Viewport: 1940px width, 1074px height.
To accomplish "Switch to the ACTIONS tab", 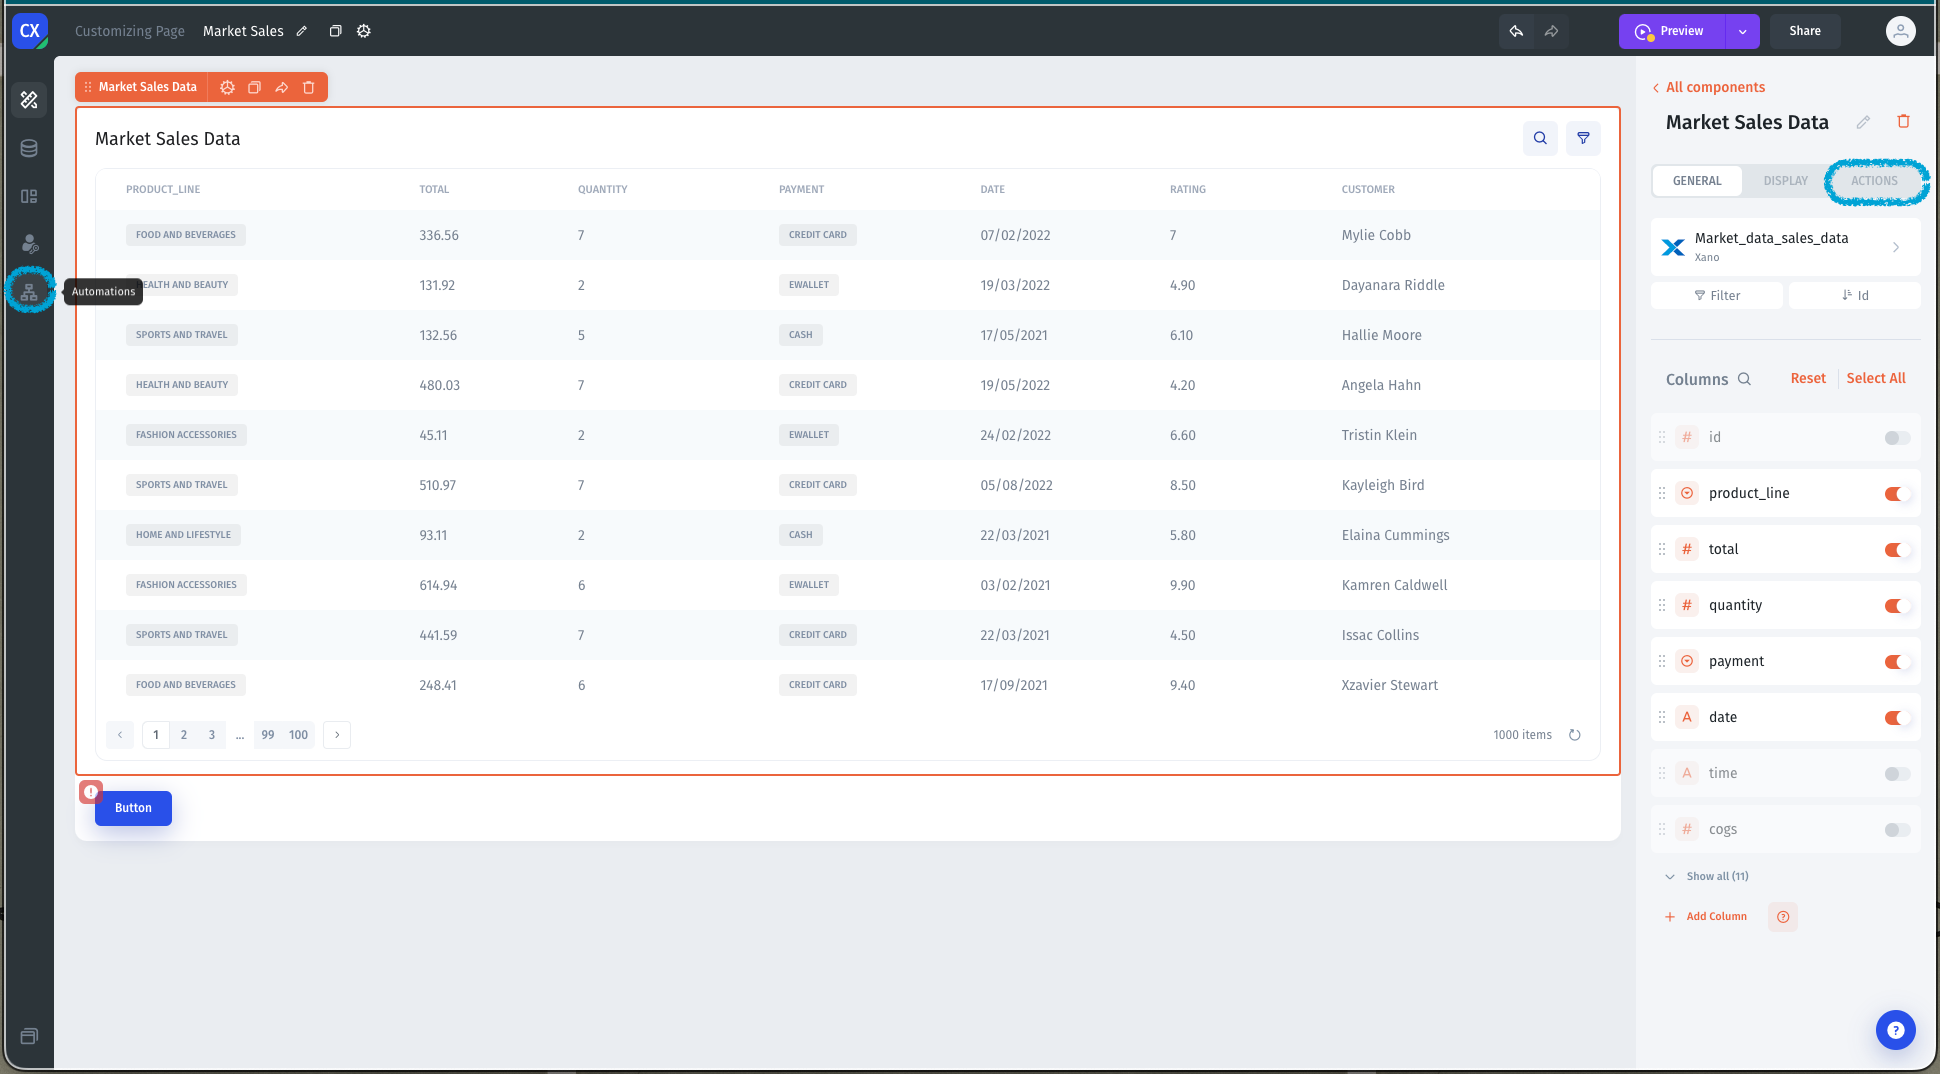I will [1874, 181].
